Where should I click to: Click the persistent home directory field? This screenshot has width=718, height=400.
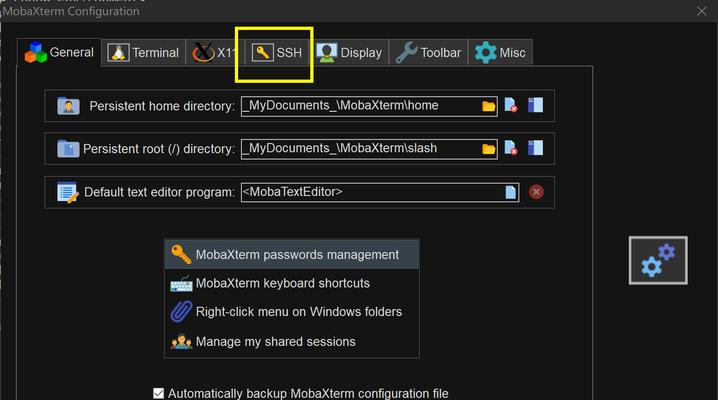[369, 106]
